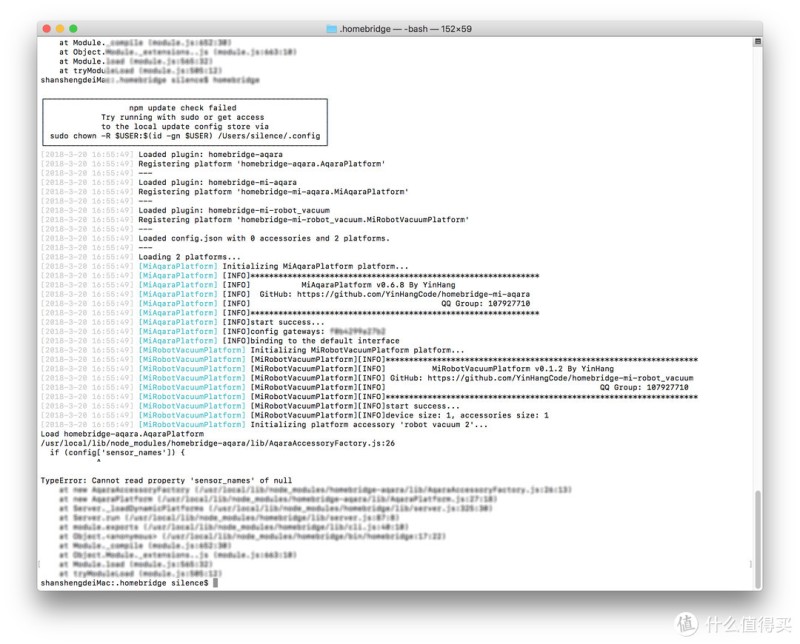
Task: Click 'Loaded plugin: homebridge-mi-aqara' log line
Action: (217, 182)
